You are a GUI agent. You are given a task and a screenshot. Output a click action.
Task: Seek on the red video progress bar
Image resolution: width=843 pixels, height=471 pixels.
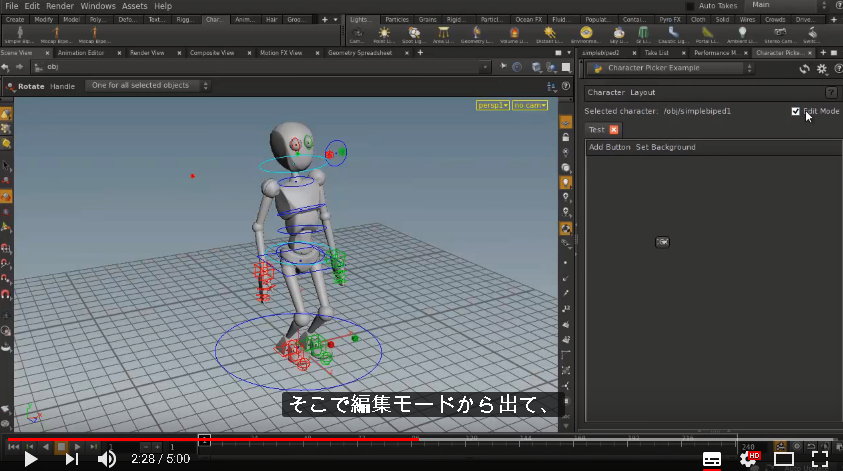click(x=213, y=439)
